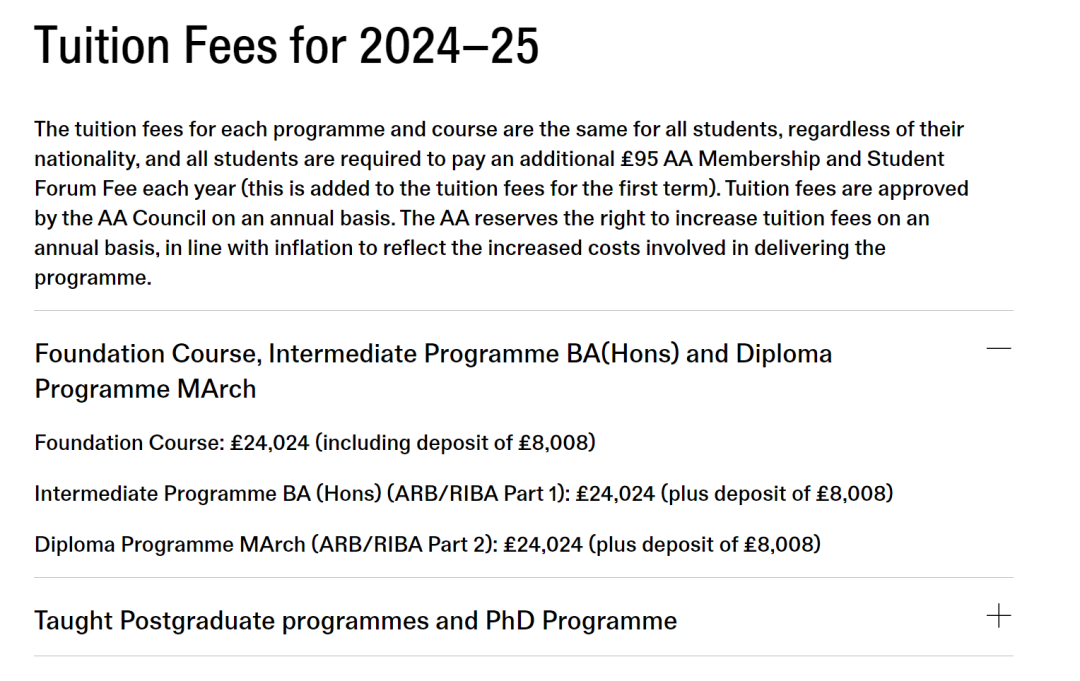Screen dimensions: 1080x681
Task: Click the word 'programme.' ending the paragraph
Action: point(92,278)
